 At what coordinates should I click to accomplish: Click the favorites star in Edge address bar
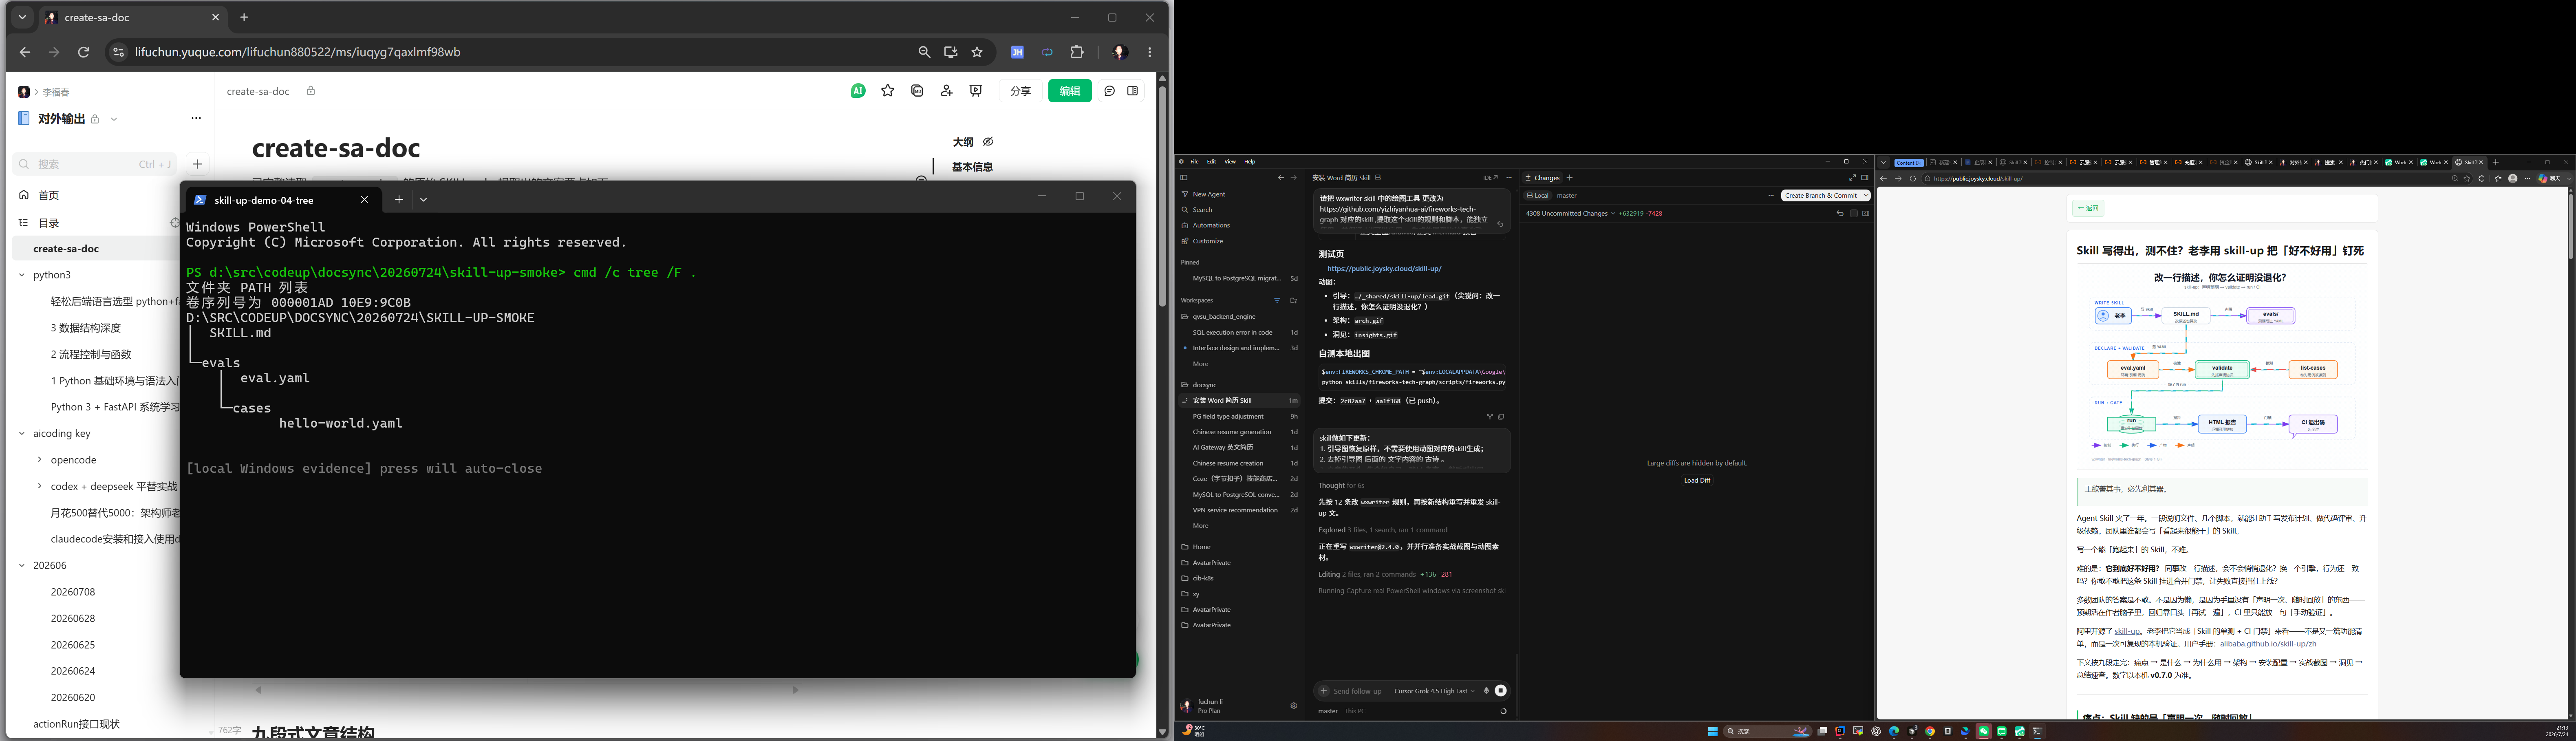pyautogui.click(x=2467, y=178)
